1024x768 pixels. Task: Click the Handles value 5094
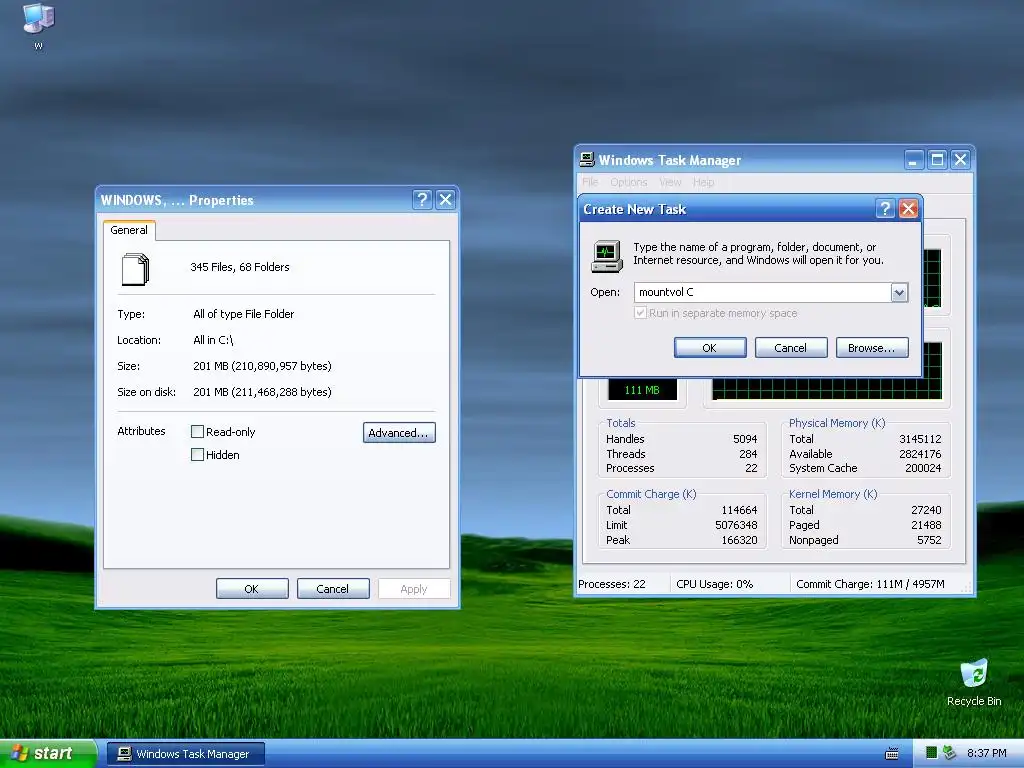click(745, 439)
